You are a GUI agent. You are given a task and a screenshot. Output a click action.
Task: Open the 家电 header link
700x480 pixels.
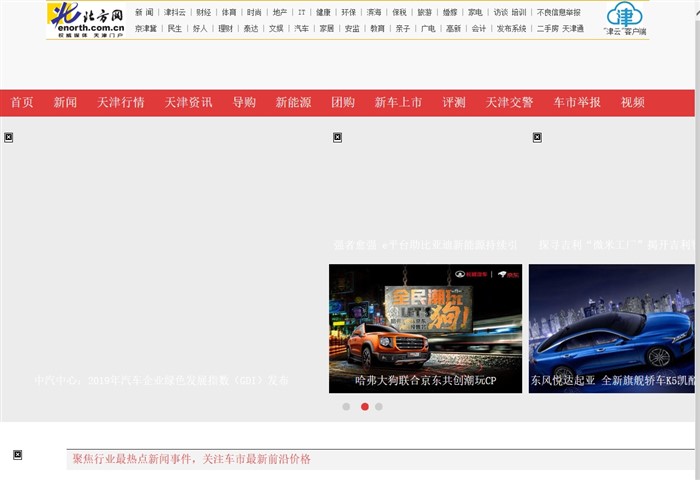coord(475,13)
